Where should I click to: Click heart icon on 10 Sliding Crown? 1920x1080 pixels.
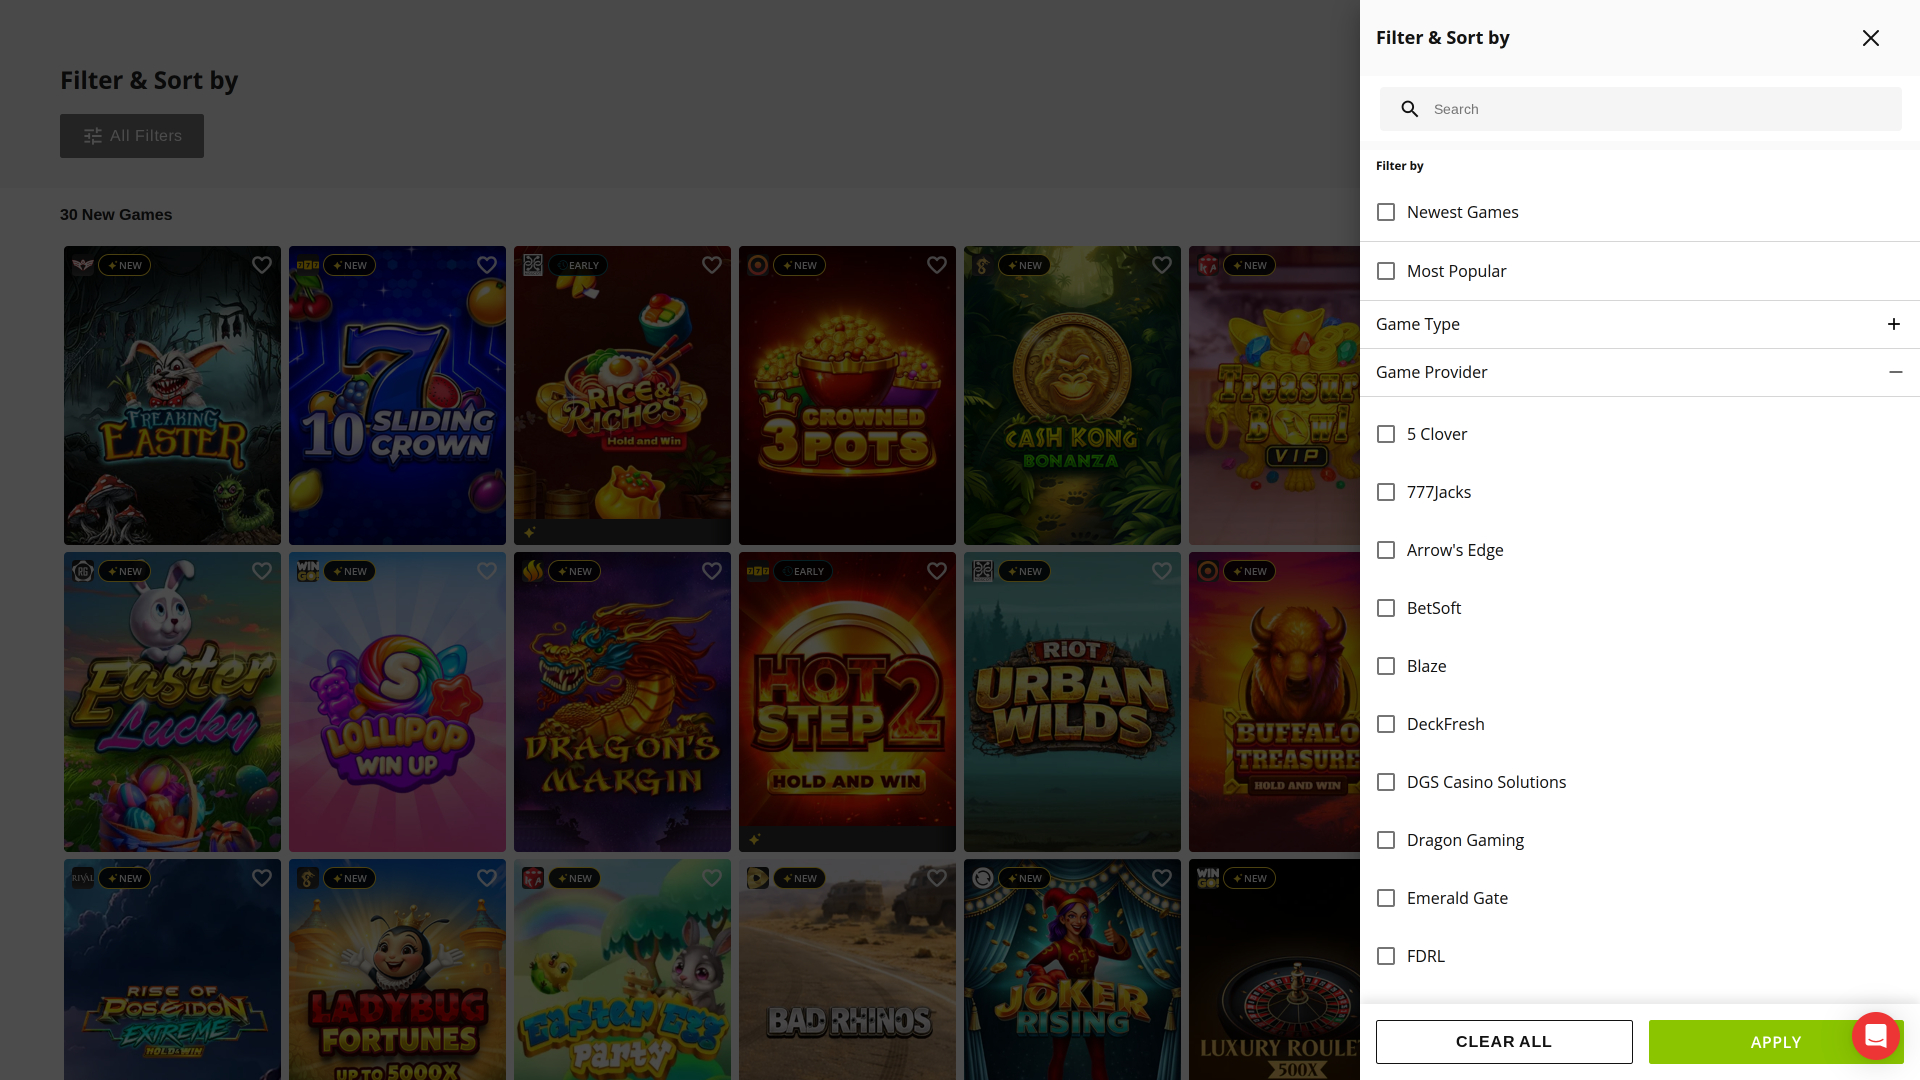pyautogui.click(x=487, y=265)
